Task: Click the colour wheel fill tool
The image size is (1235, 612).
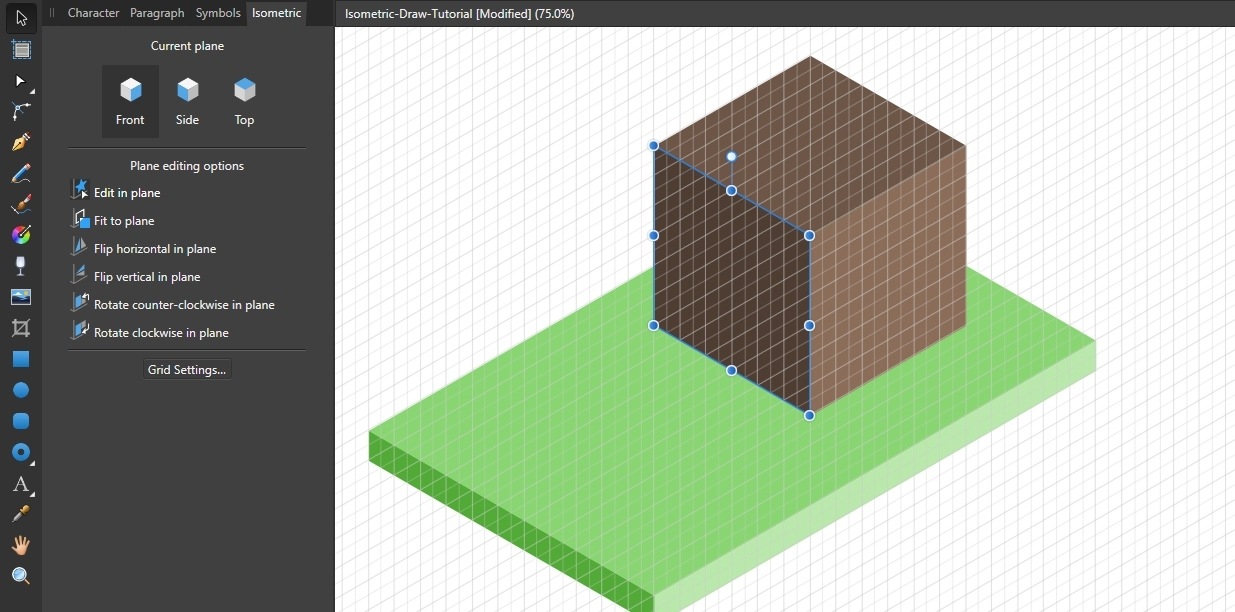Action: click(20, 234)
